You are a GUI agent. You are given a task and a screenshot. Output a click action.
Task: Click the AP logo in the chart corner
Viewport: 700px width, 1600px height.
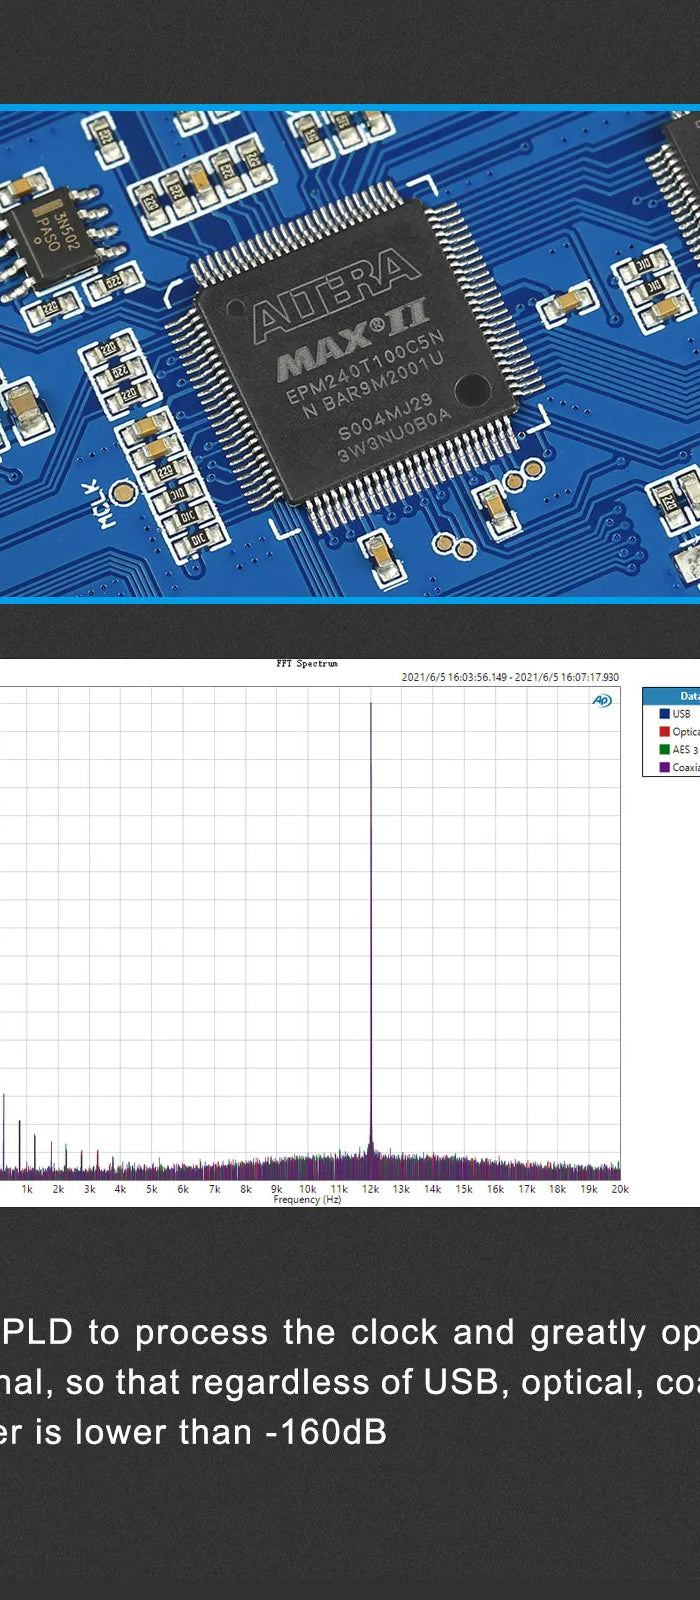click(x=602, y=701)
